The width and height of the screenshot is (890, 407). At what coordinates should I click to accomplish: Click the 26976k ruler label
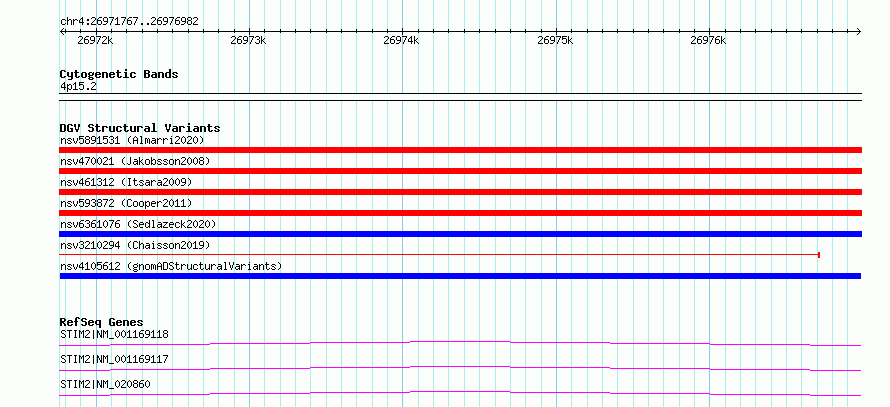pos(708,40)
